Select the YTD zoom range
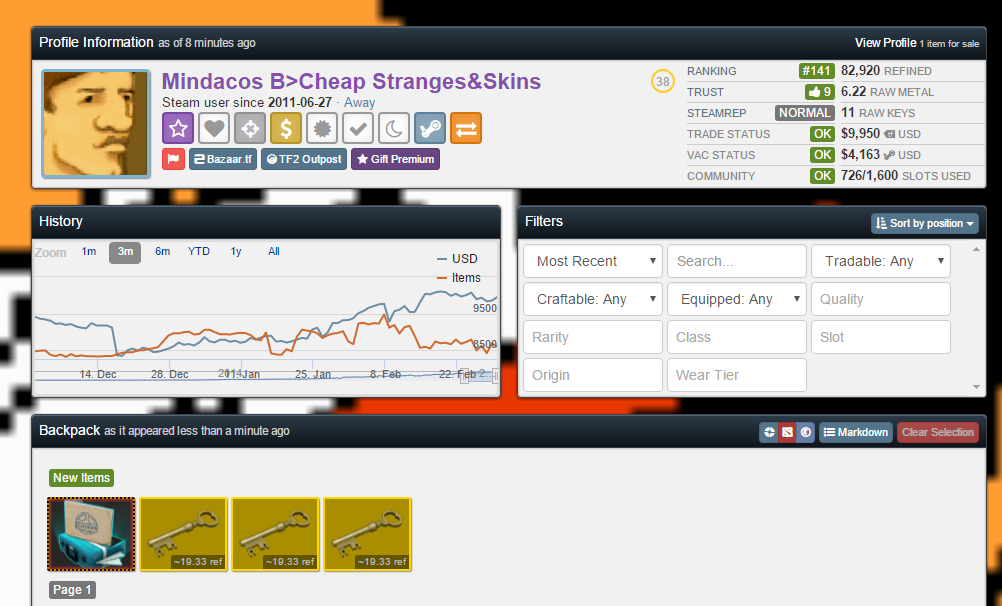This screenshot has height=606, width=1002. pos(199,252)
